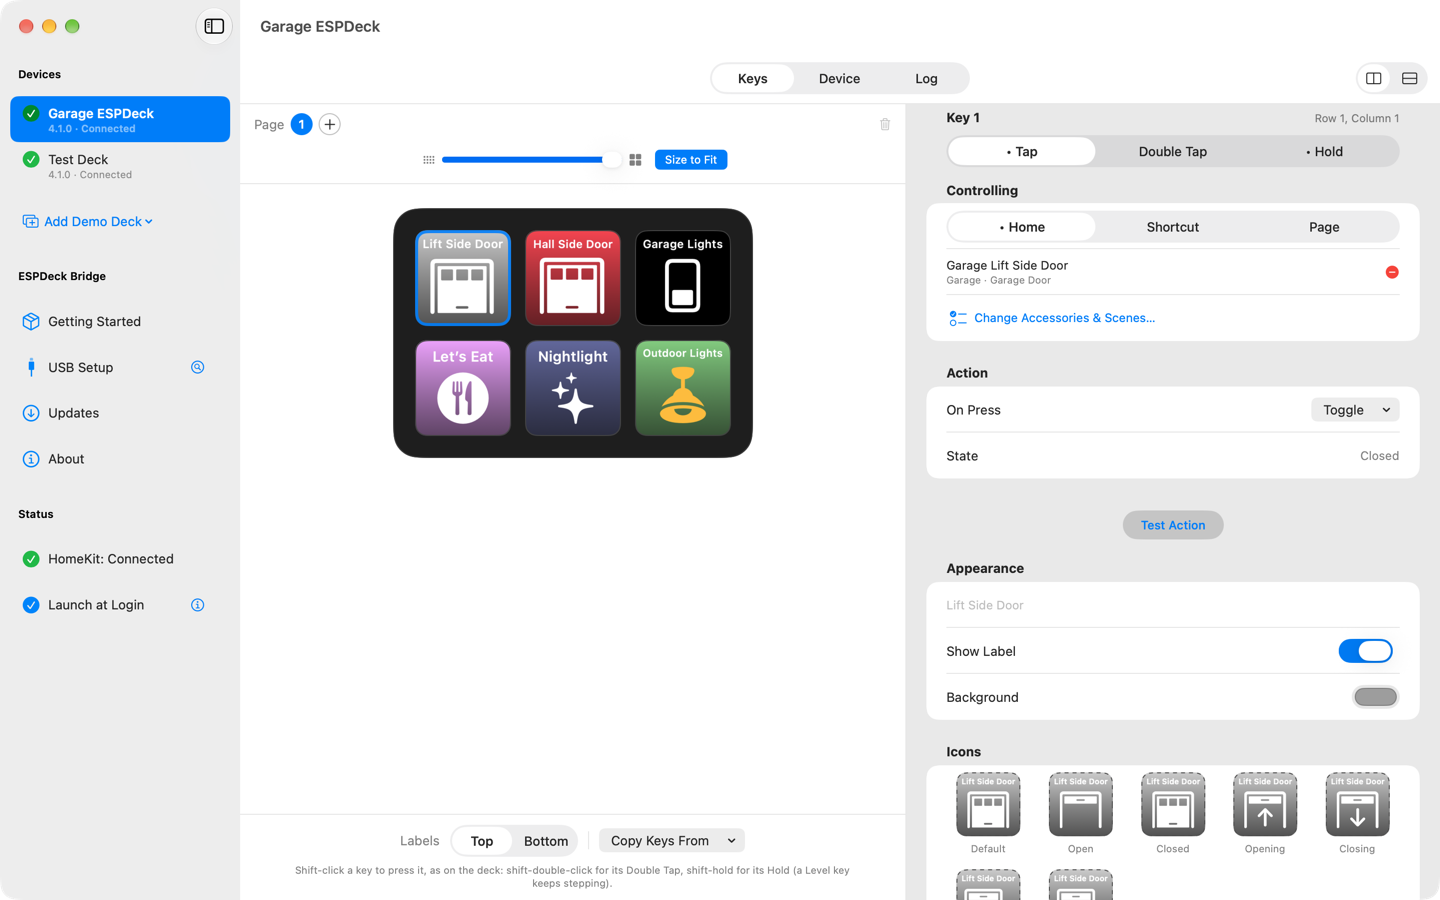Select the Page controlling tab
Image resolution: width=1440 pixels, height=900 pixels.
[1324, 227]
